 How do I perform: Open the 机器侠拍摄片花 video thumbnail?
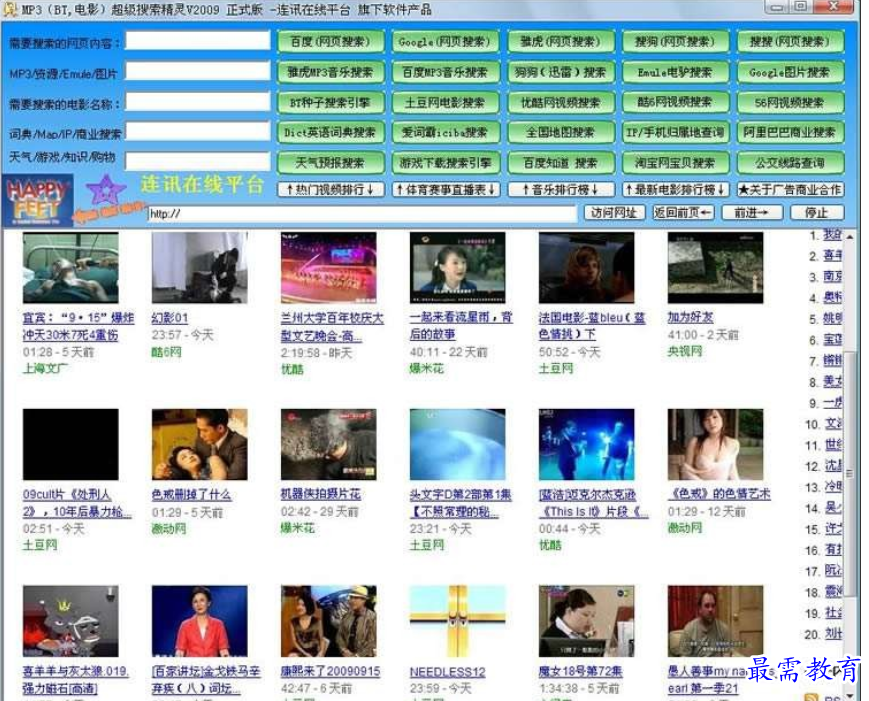329,444
